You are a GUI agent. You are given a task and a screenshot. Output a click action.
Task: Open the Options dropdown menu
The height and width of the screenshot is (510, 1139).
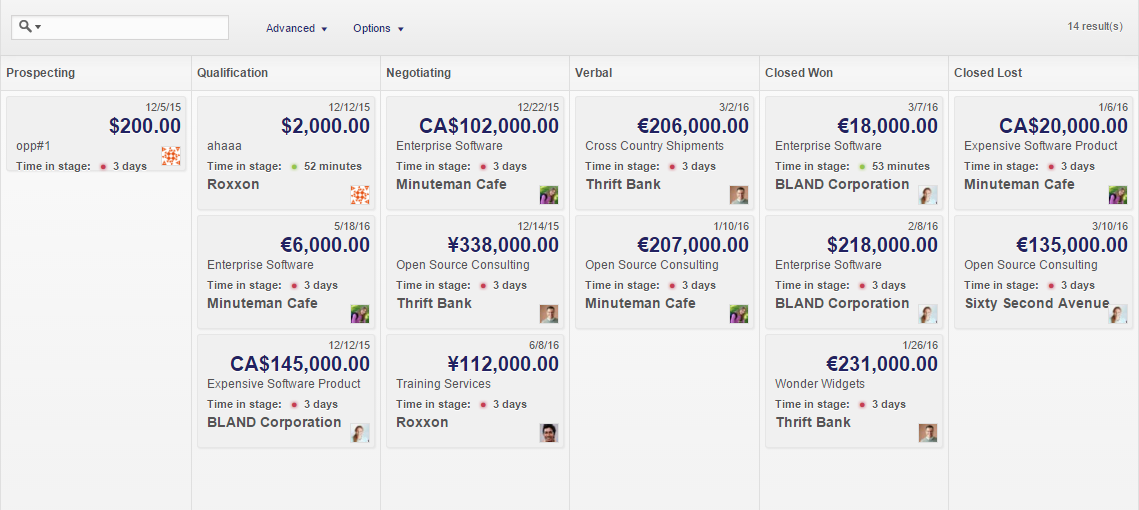click(x=378, y=28)
